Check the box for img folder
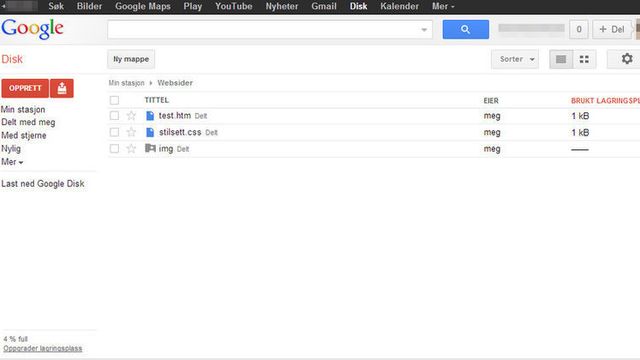Screen dimensions: 640x360 114,149
